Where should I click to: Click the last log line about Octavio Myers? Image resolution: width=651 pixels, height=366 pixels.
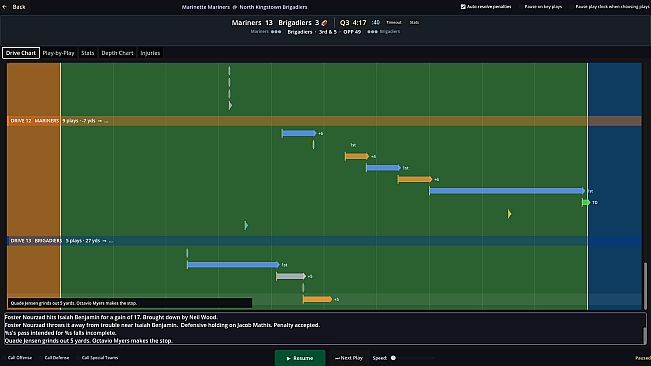(88, 341)
